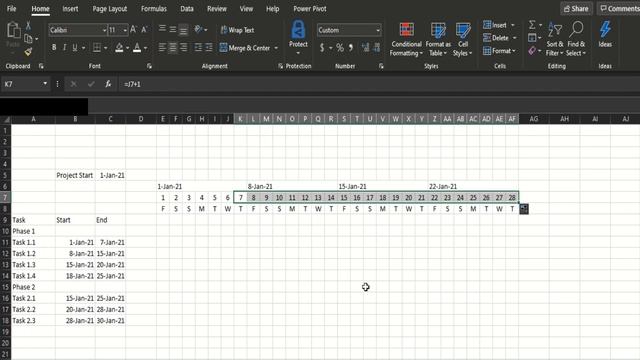640x360 pixels.
Task: Open Find & Select menu
Action: (576, 39)
